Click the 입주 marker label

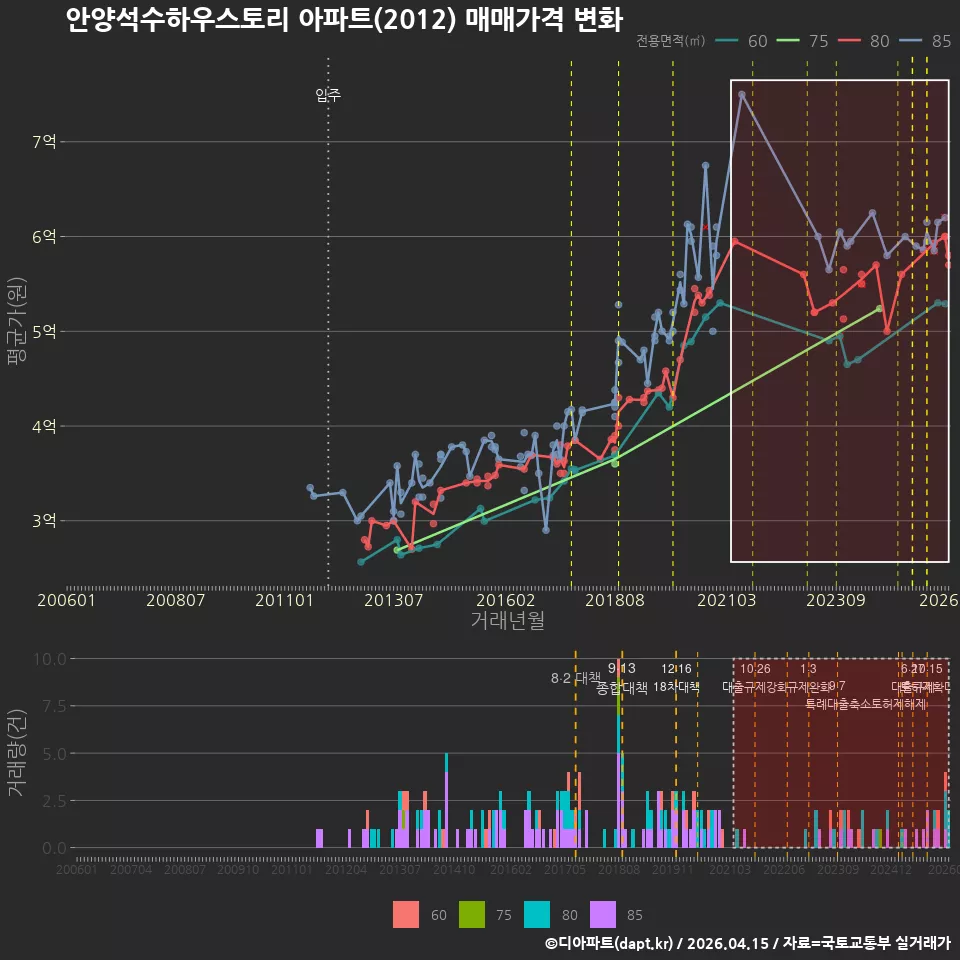(x=328, y=95)
